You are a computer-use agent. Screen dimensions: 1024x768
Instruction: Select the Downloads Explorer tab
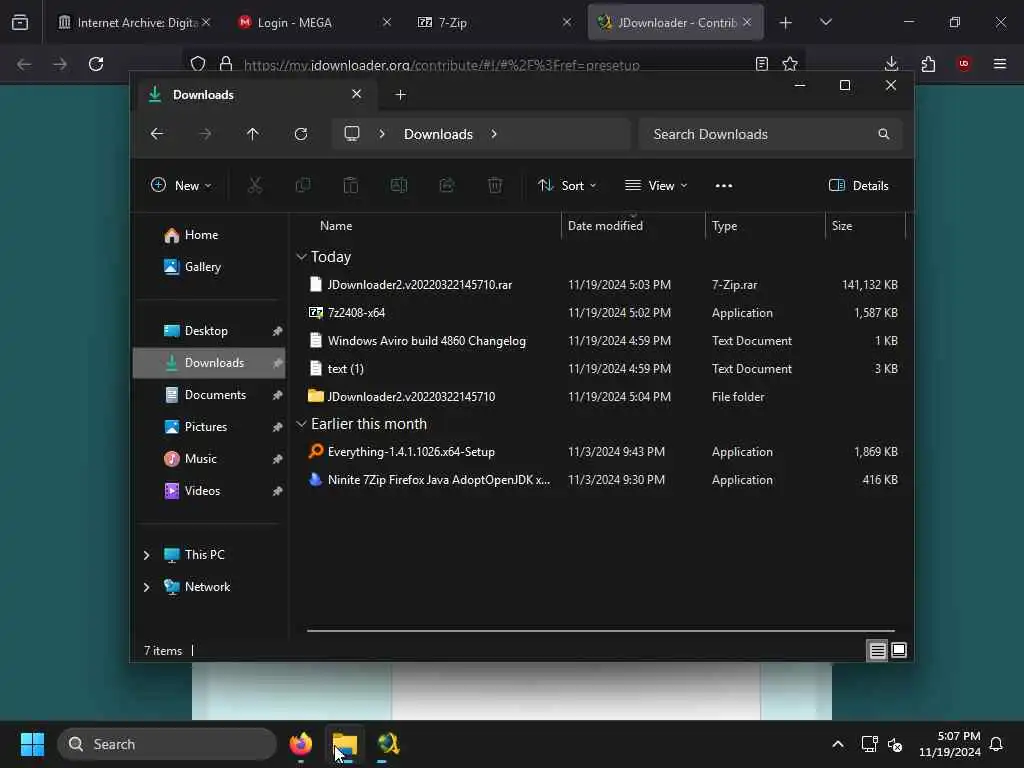point(258,95)
